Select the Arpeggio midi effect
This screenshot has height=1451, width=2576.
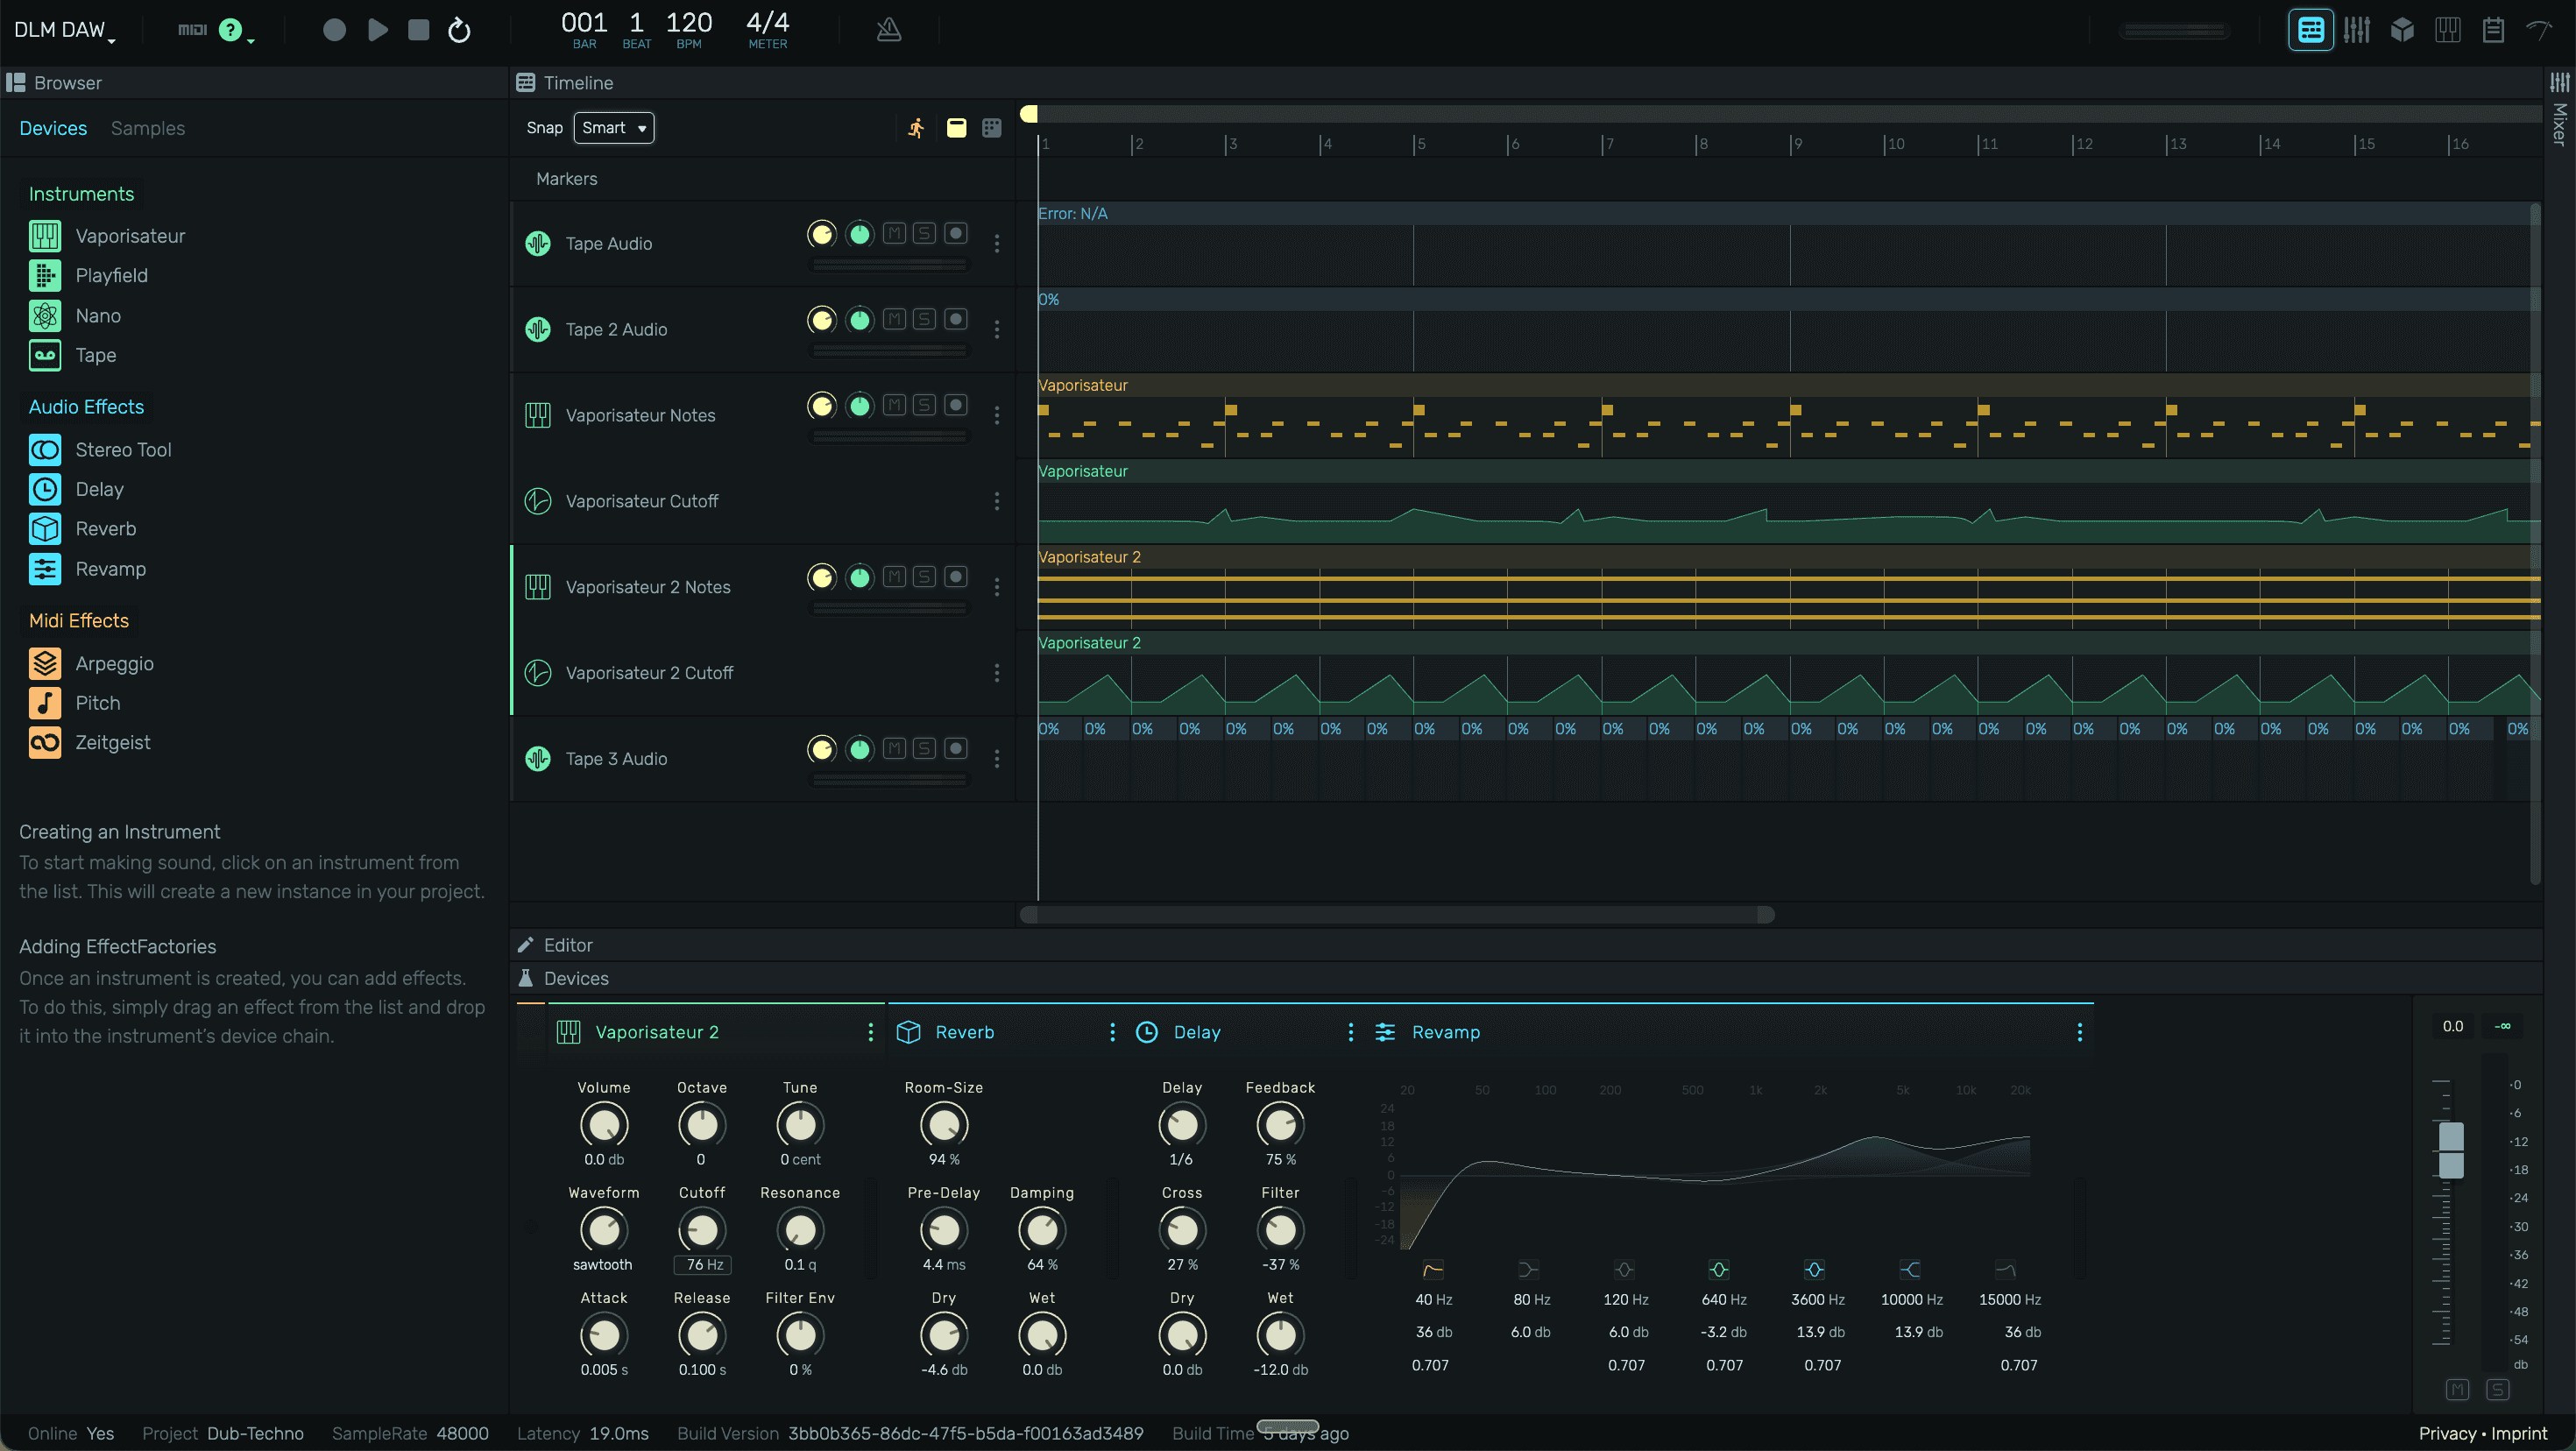click(x=91, y=664)
